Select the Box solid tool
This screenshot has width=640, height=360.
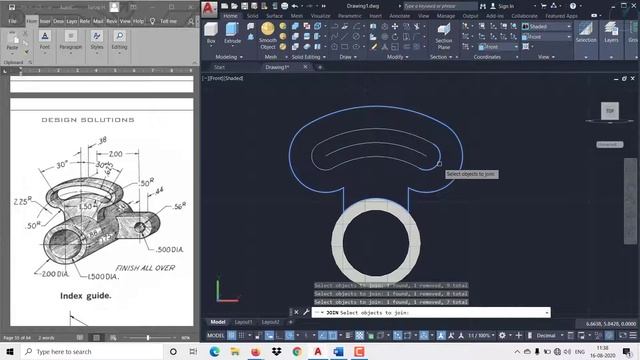[211, 33]
